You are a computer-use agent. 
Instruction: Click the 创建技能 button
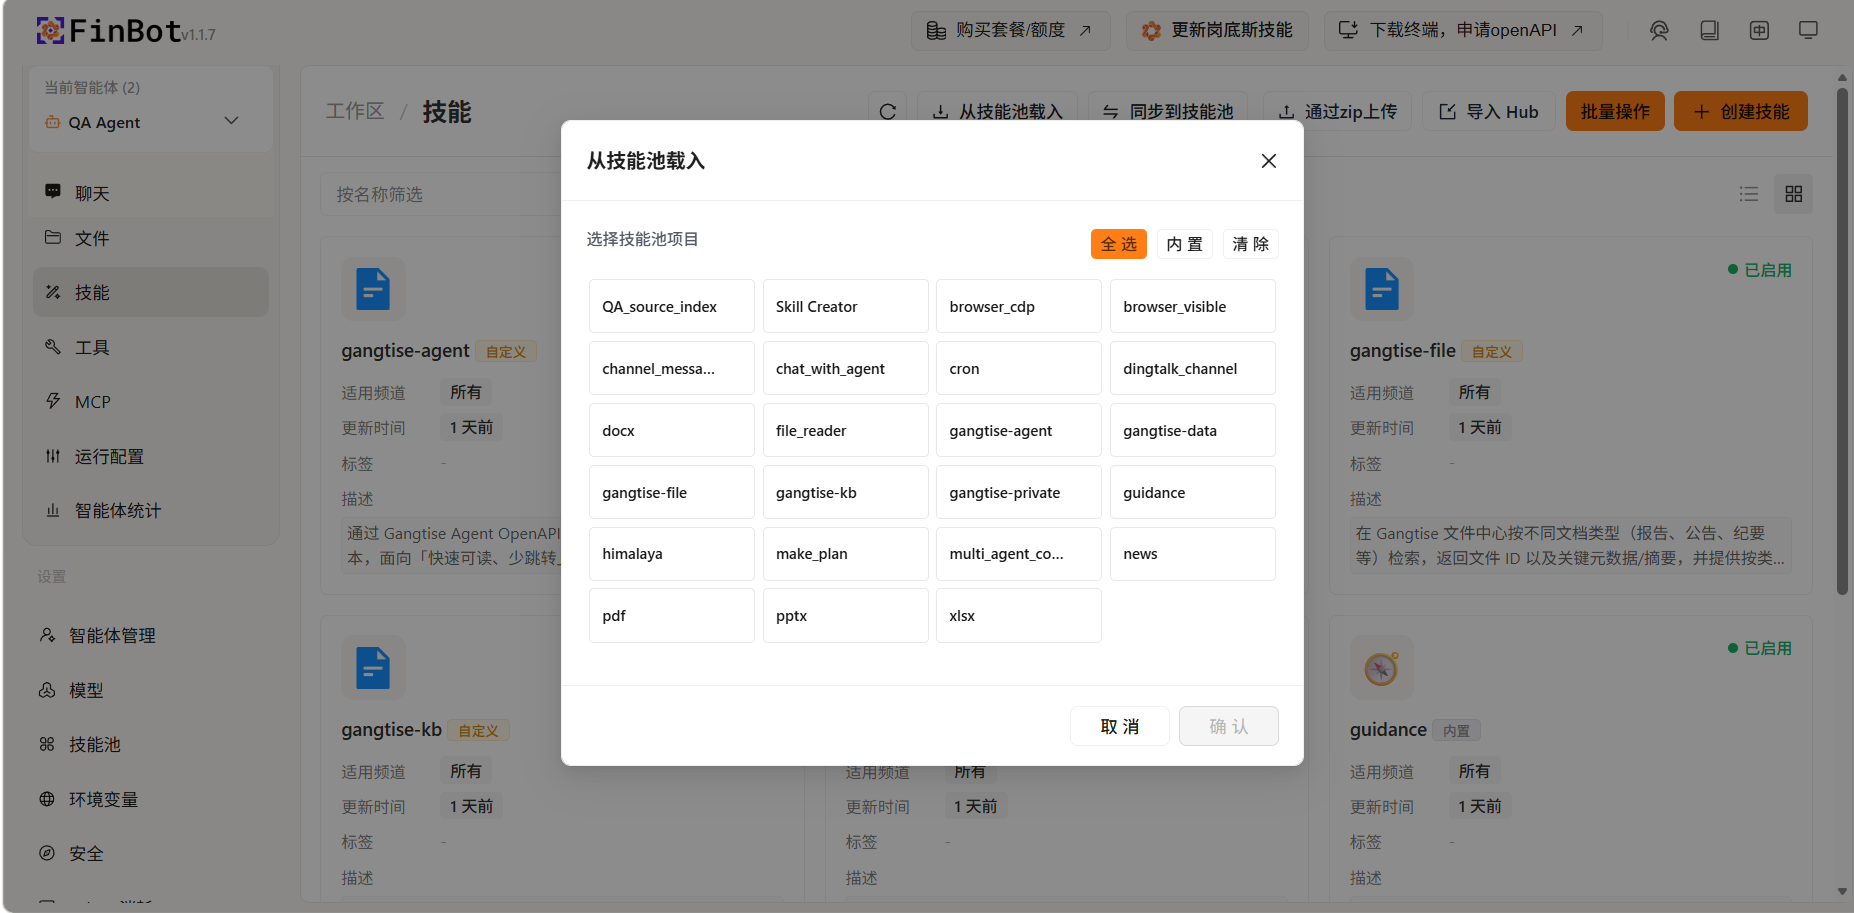(1741, 111)
